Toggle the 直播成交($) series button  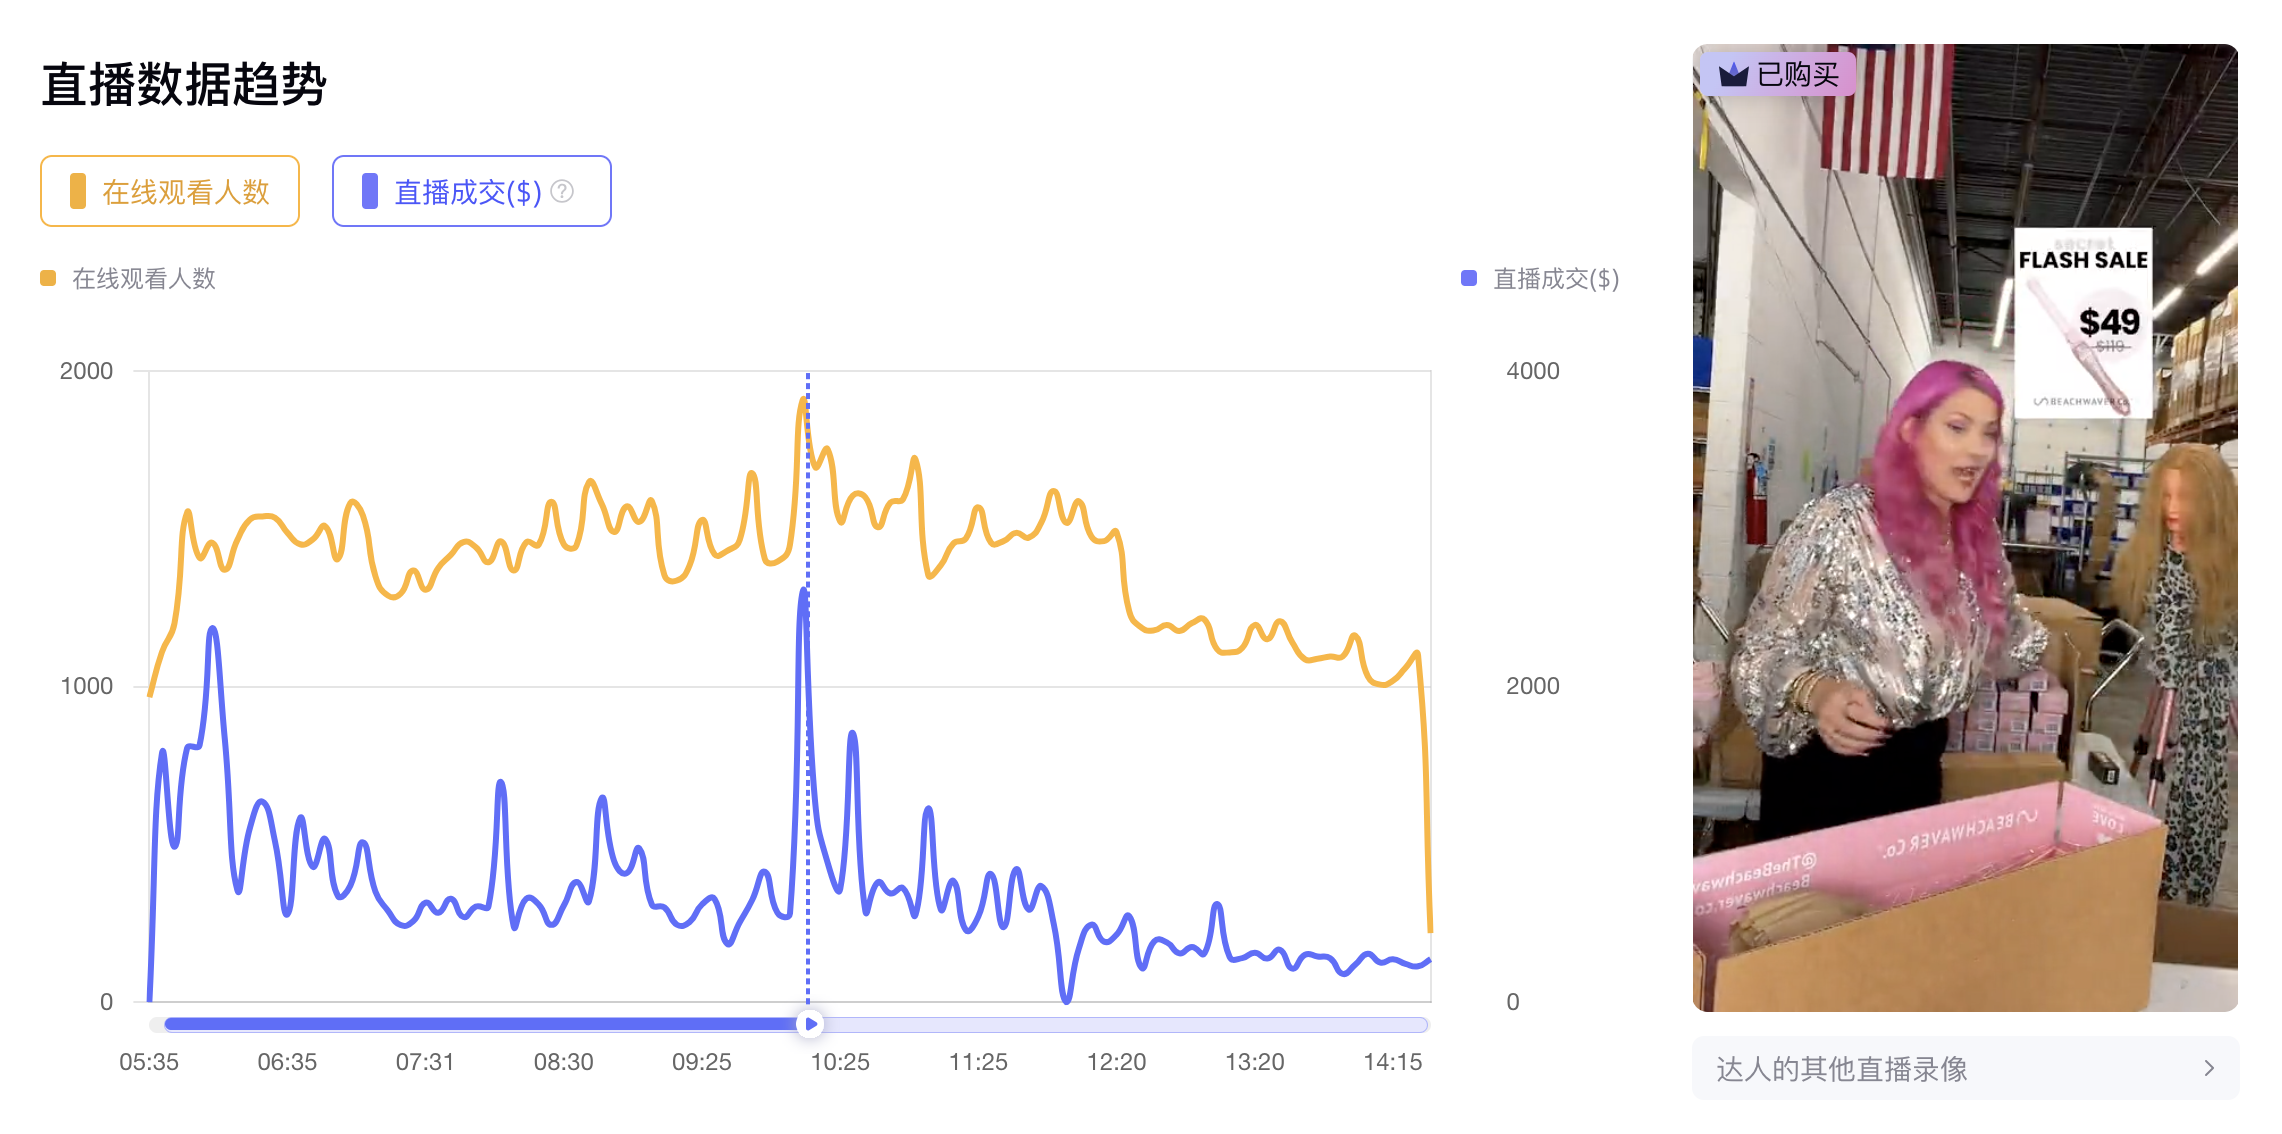[x=470, y=191]
